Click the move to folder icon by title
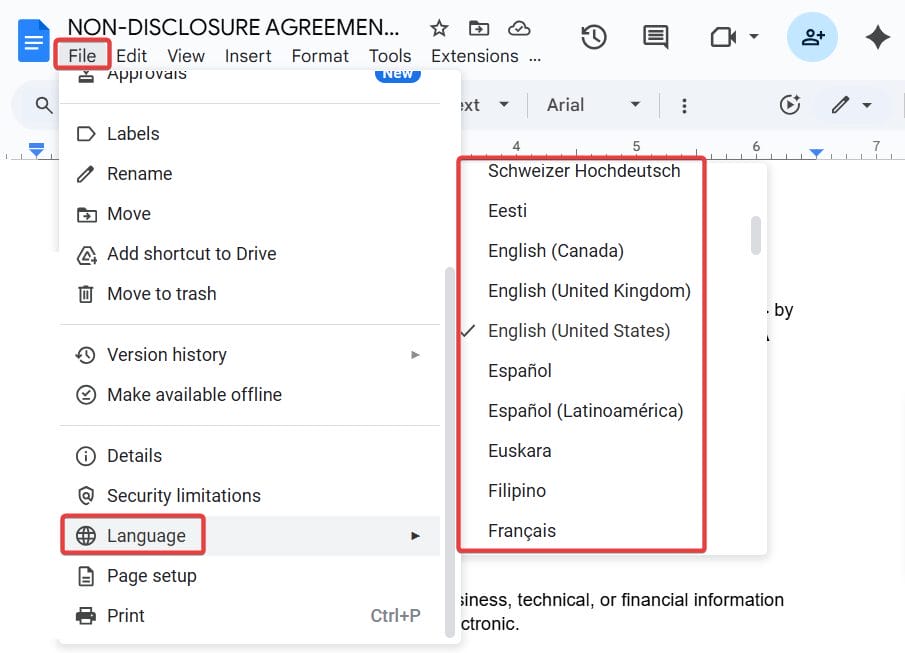Image resolution: width=905 pixels, height=653 pixels. [478, 28]
